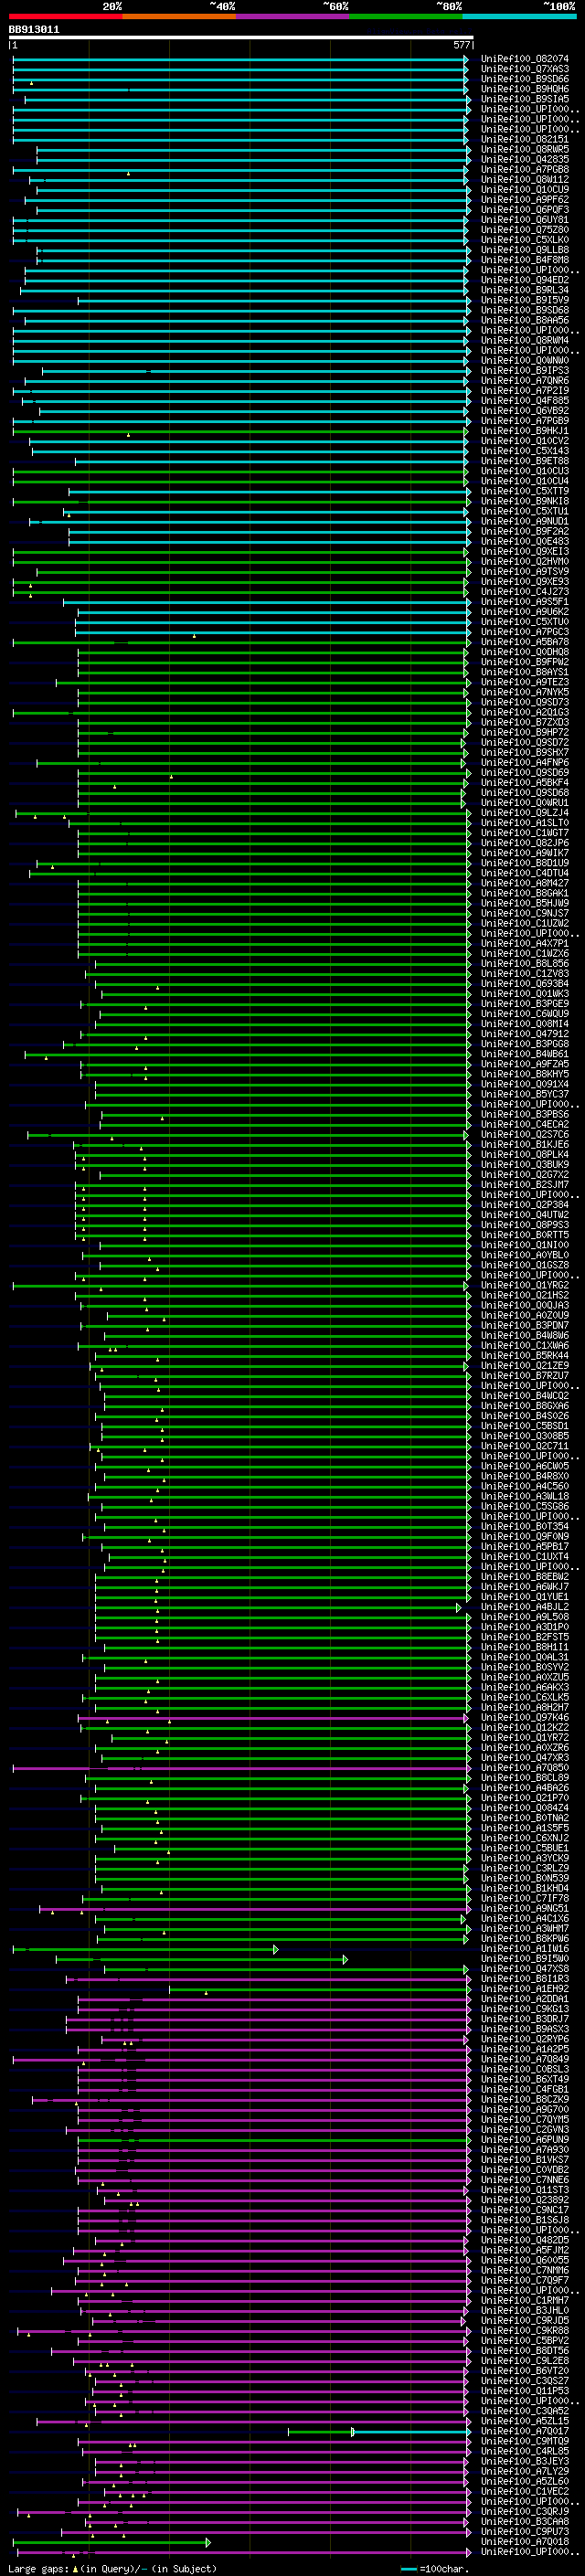This screenshot has height=2576, width=585.
Task: Pick subject UniRef100_Q091X4
Action: click(x=525, y=1084)
